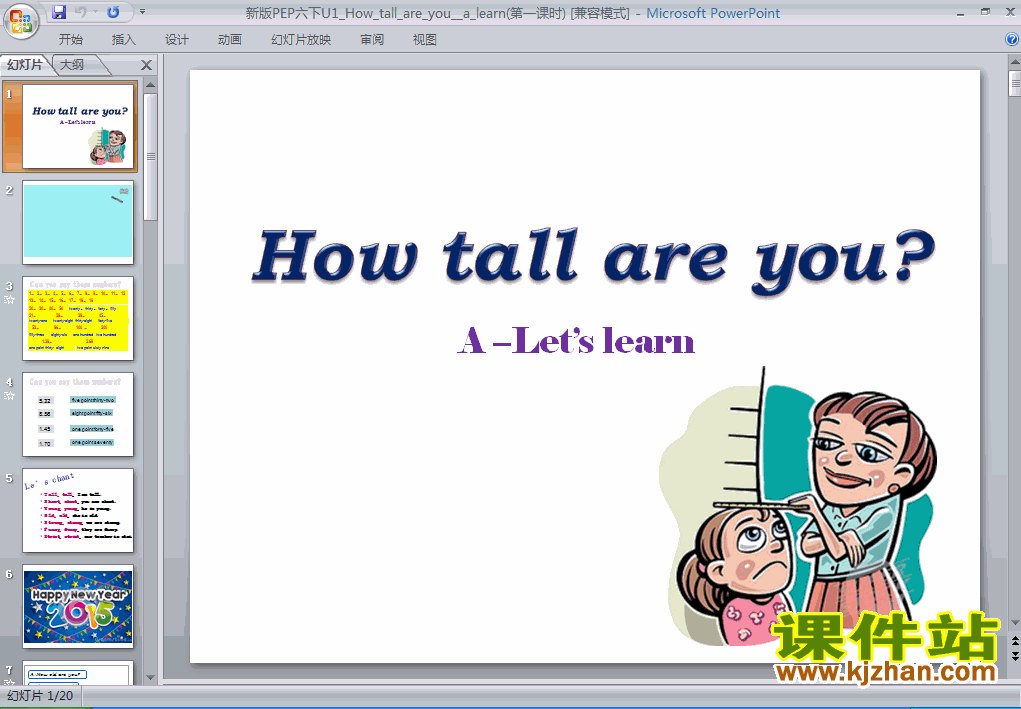
Task: Go to previous slide double-arrow button
Action: [1014, 642]
